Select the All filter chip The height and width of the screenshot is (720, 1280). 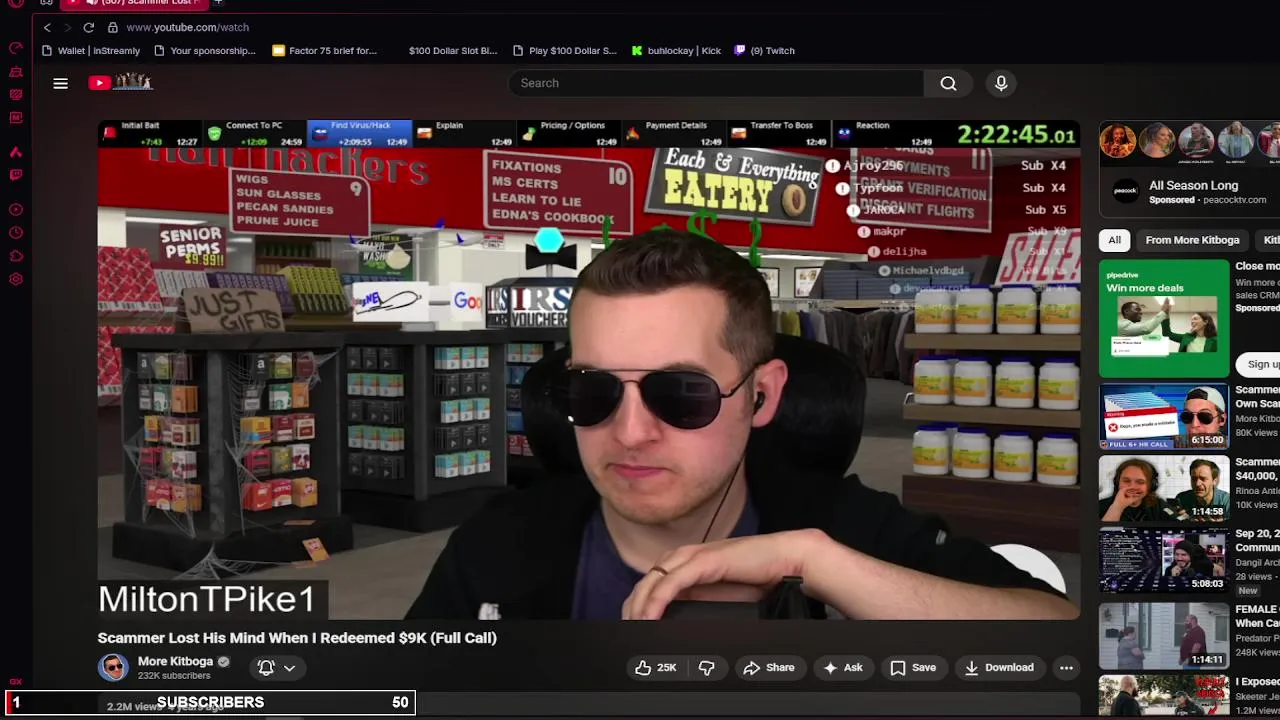tap(1114, 240)
